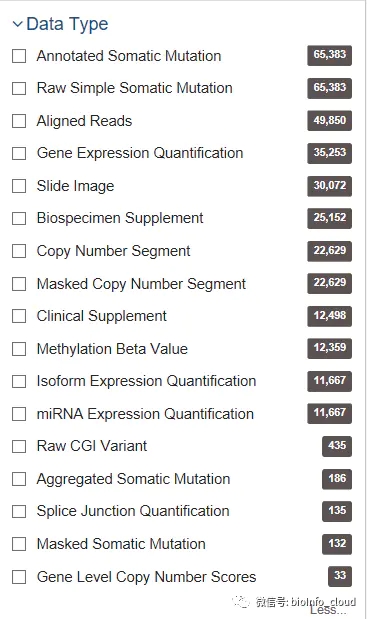The height and width of the screenshot is (619, 367).
Task: Choose the Methylation Beta Value label
Action: [x=112, y=349]
